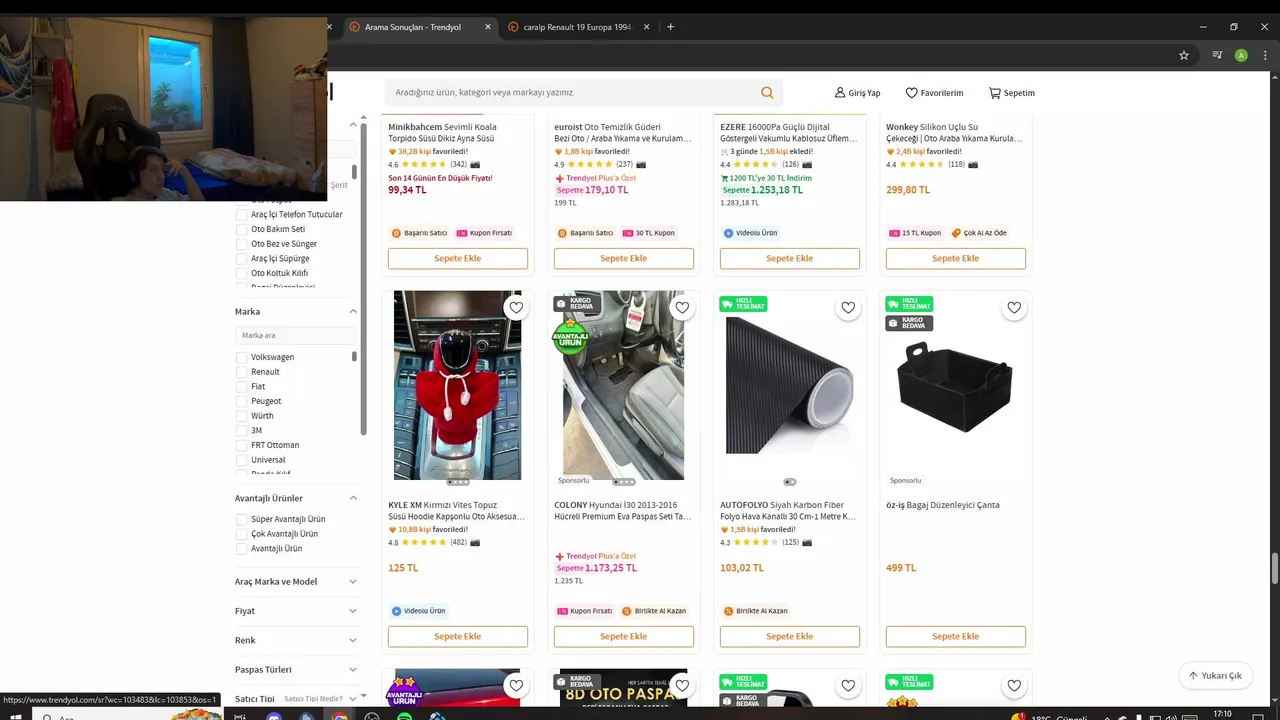This screenshot has height=720, width=1280.
Task: Favorite the AUTOFOLYO carbon fiber product
Action: coord(847,308)
